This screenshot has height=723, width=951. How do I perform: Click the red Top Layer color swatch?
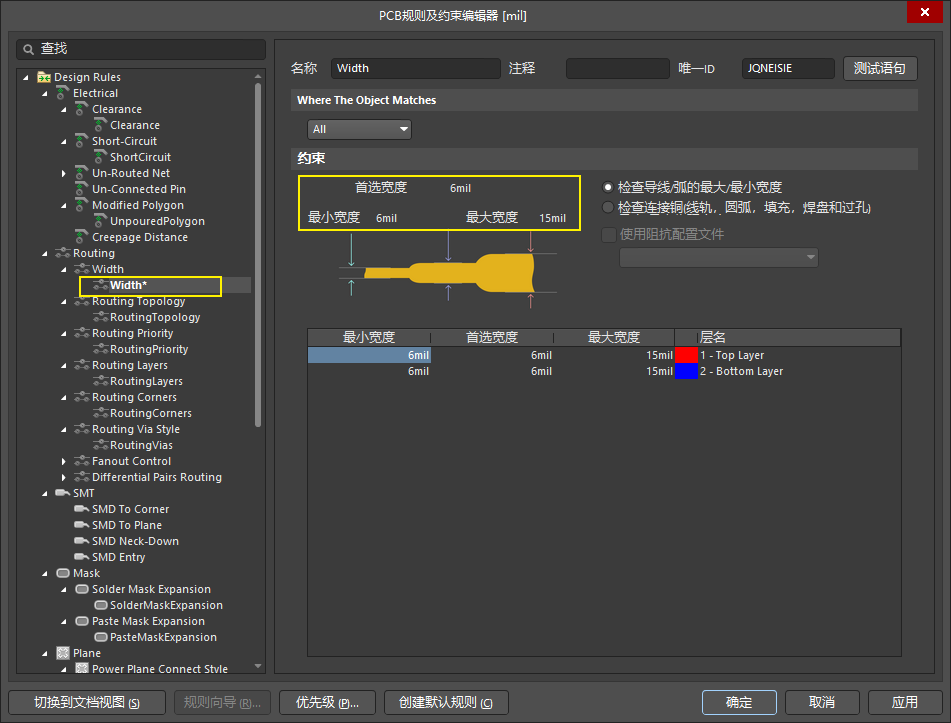pyautogui.click(x=686, y=355)
